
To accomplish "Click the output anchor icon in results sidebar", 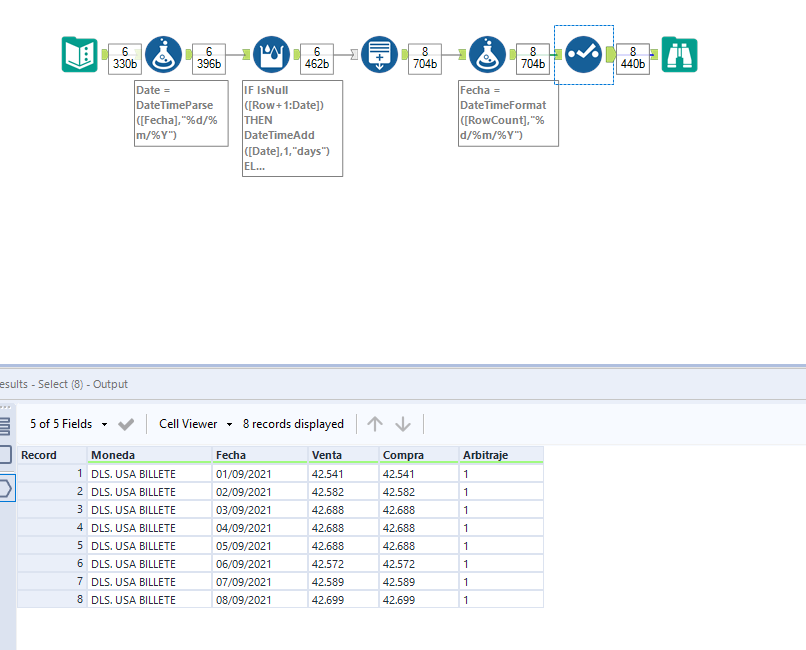I will coord(5,488).
